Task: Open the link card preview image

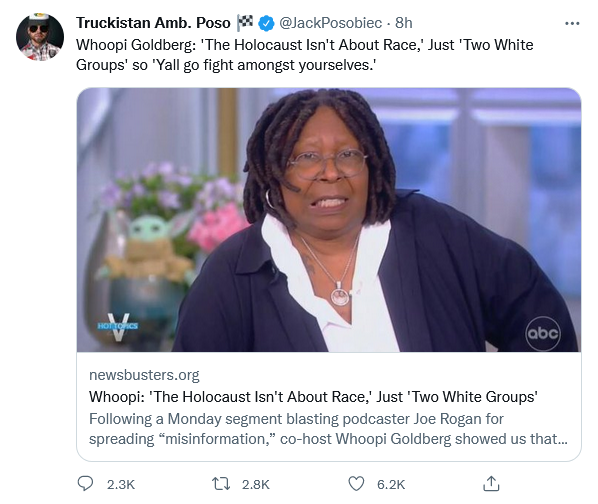Action: click(x=329, y=220)
